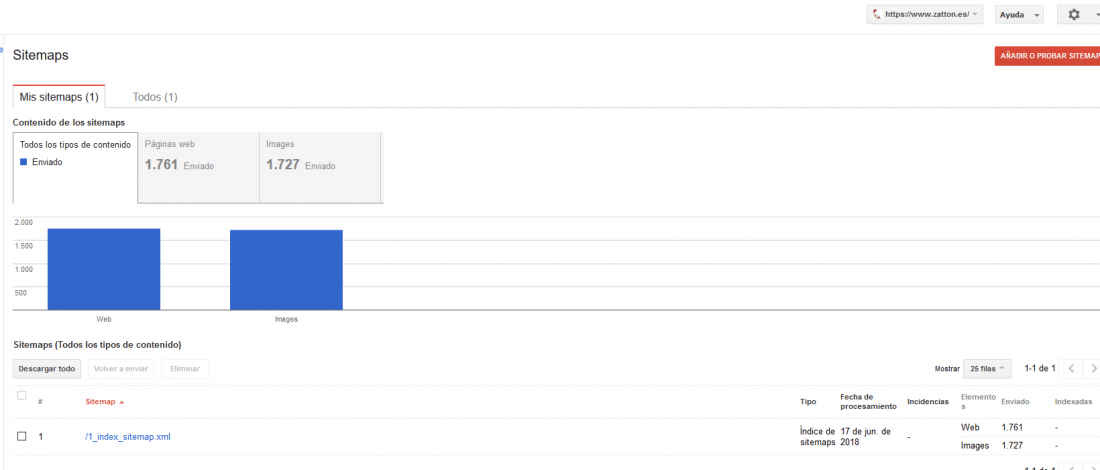Screen dimensions: 1100x470
Task: Click the blue Images bar in chart
Action: (286, 269)
